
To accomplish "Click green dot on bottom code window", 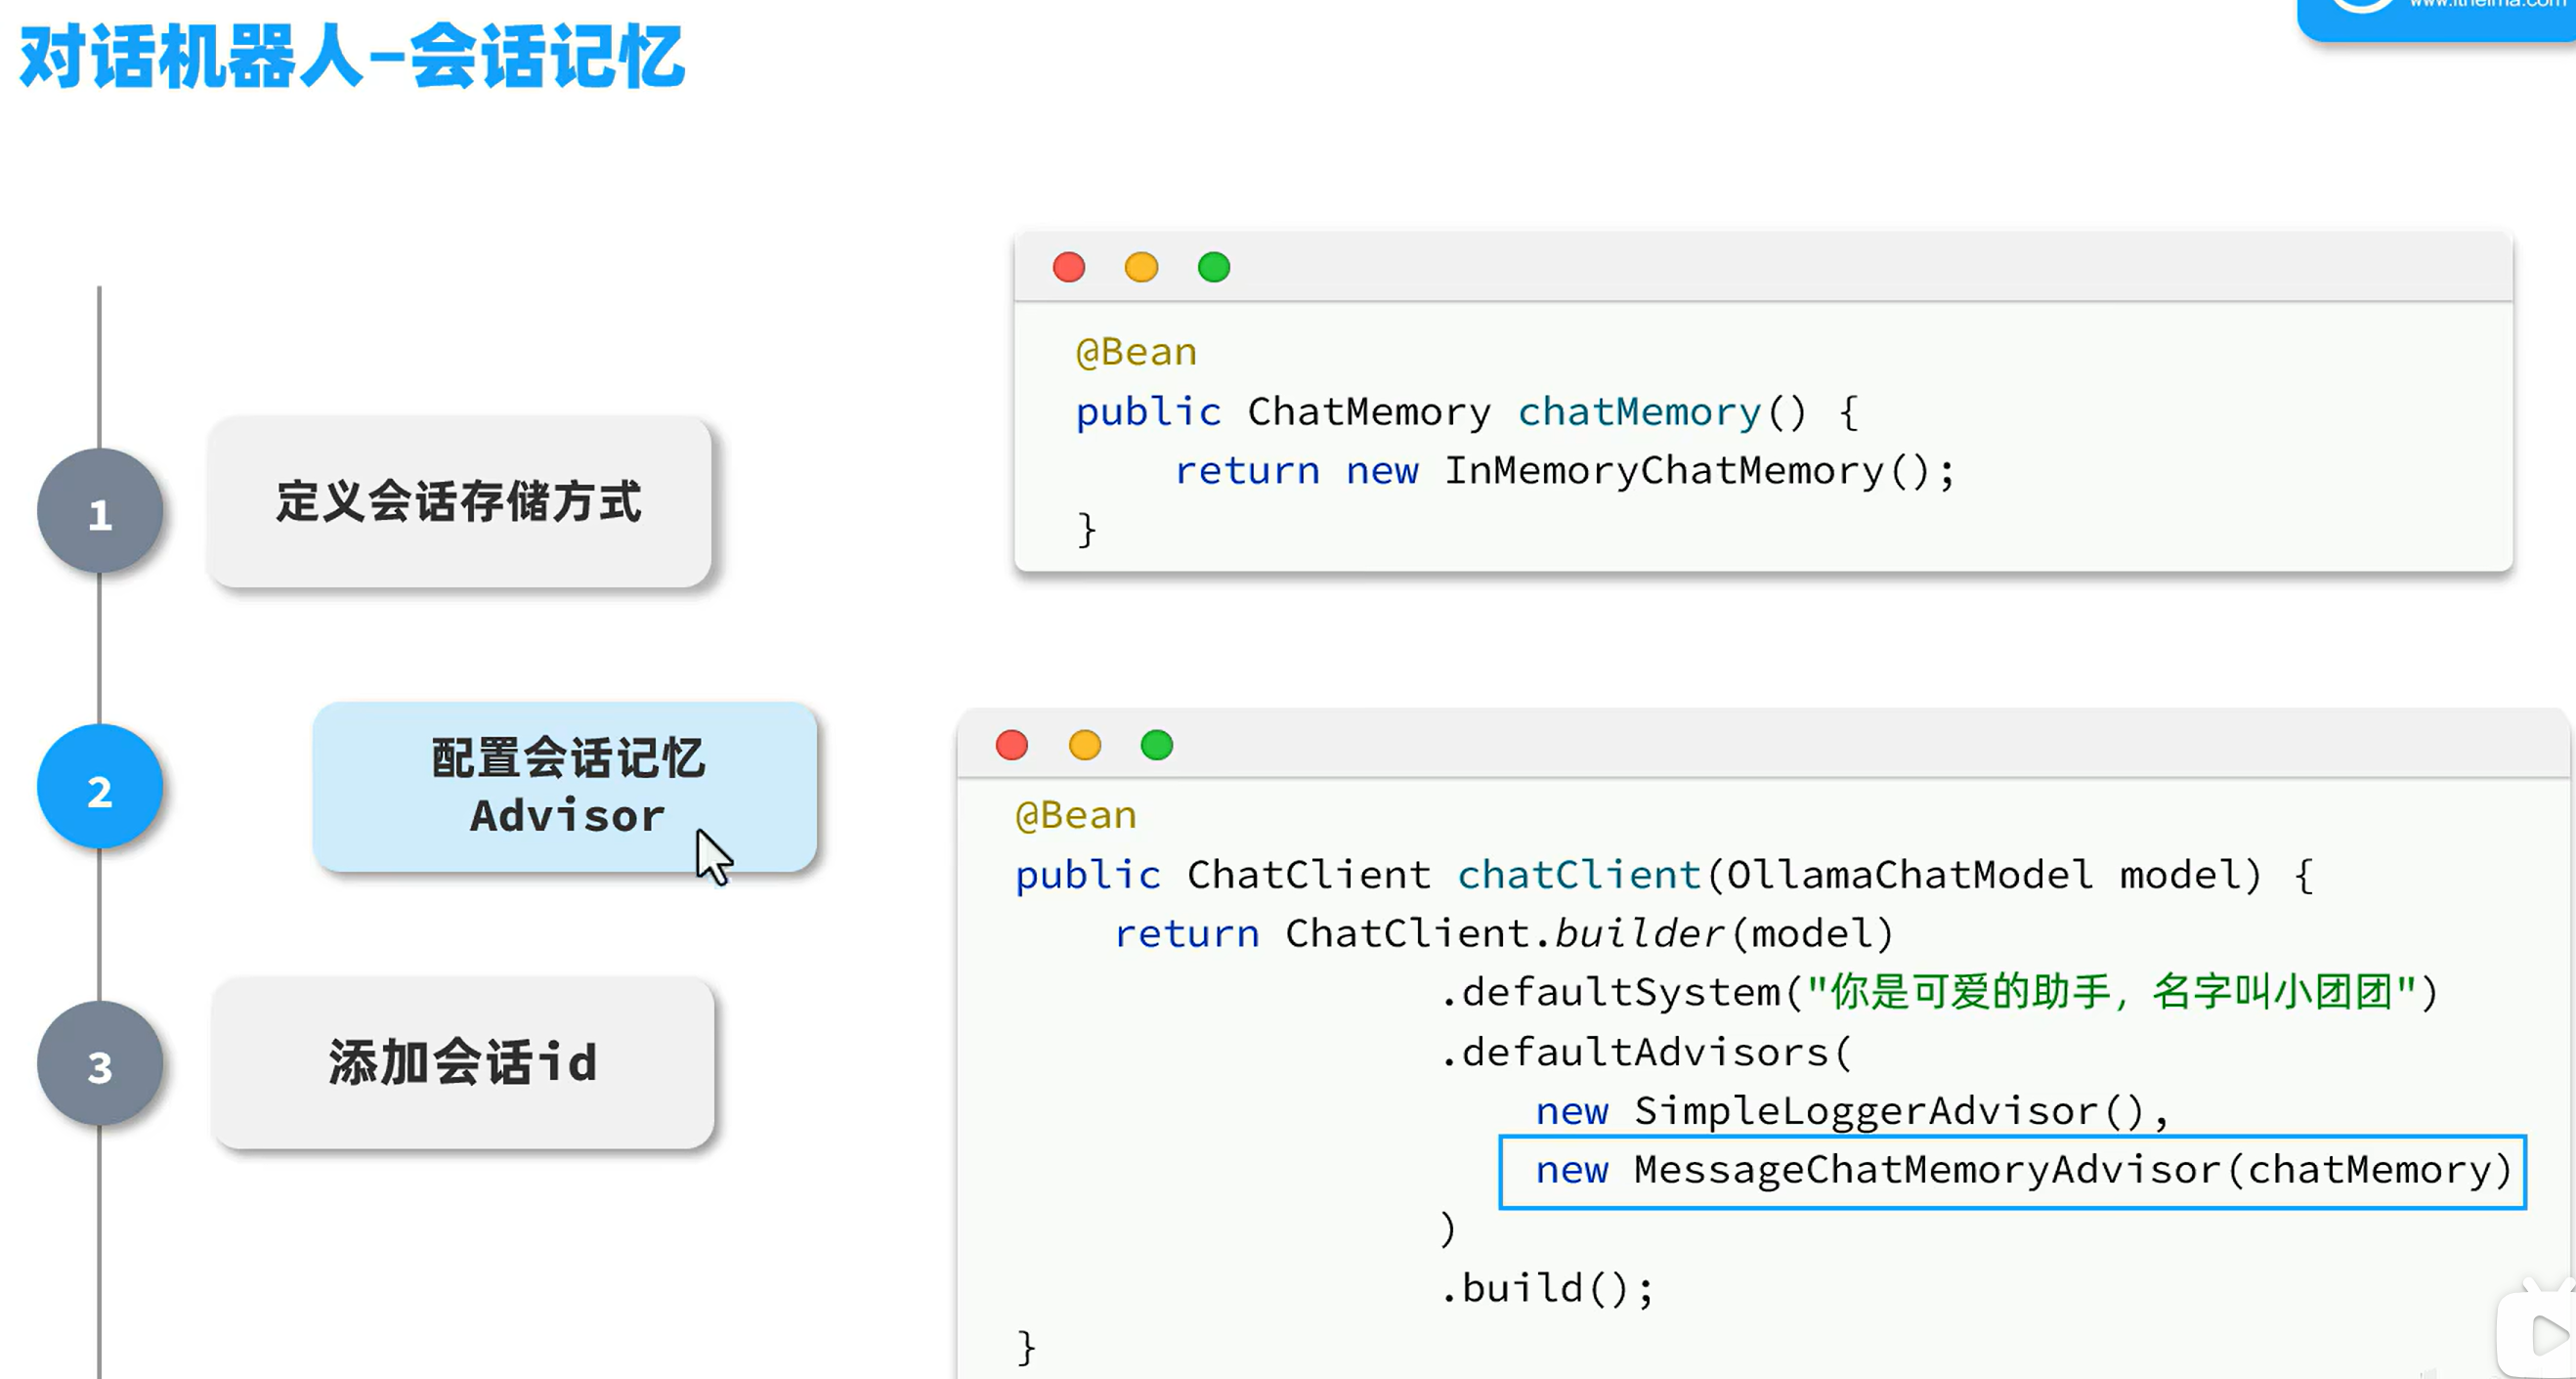I will click(1157, 745).
